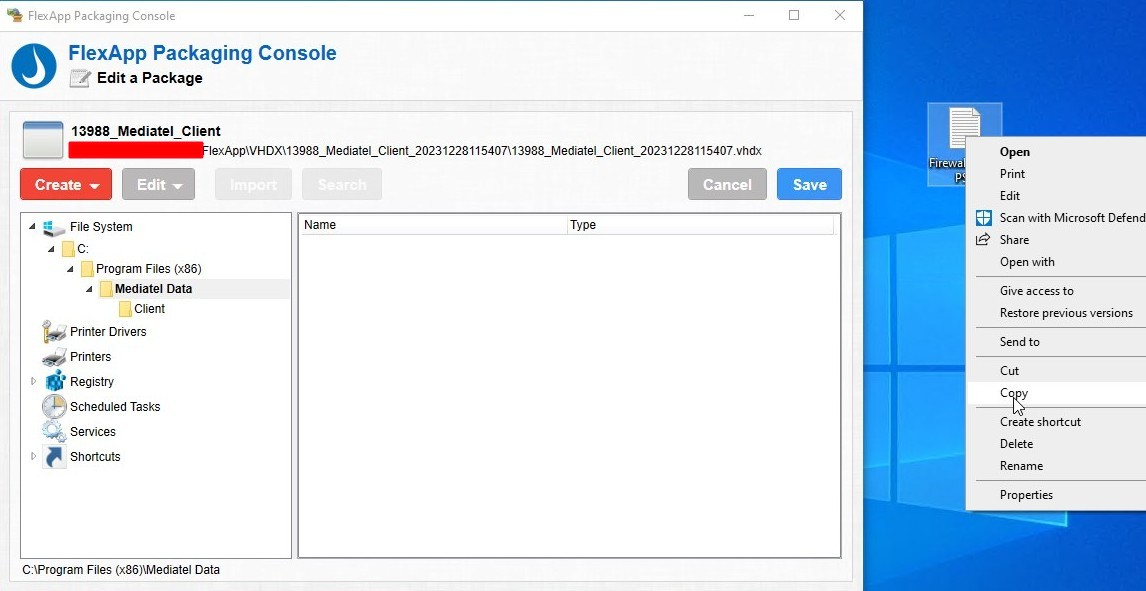Choose Print in the context menu
This screenshot has width=1146, height=591.
[x=1056, y=174]
